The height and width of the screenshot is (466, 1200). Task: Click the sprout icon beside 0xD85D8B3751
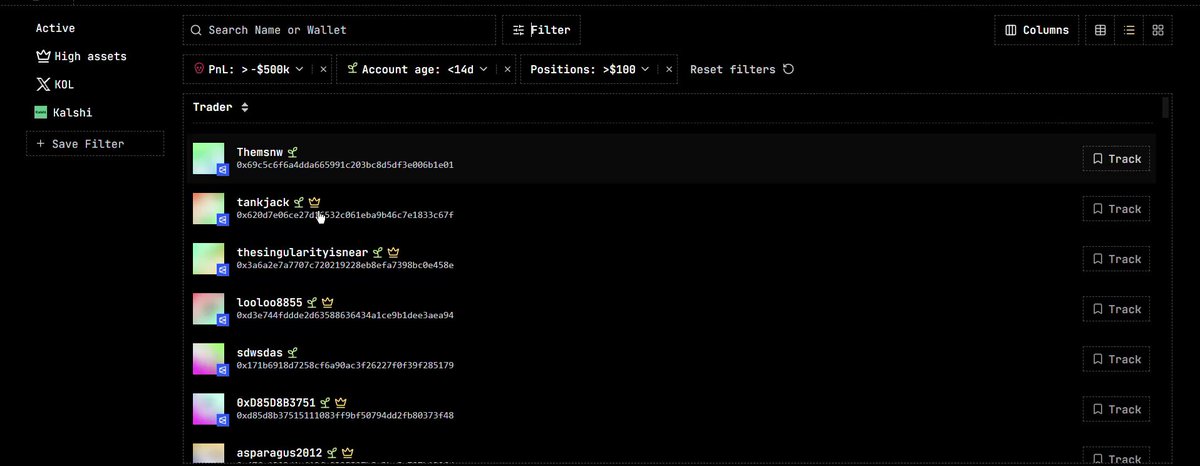coord(325,402)
